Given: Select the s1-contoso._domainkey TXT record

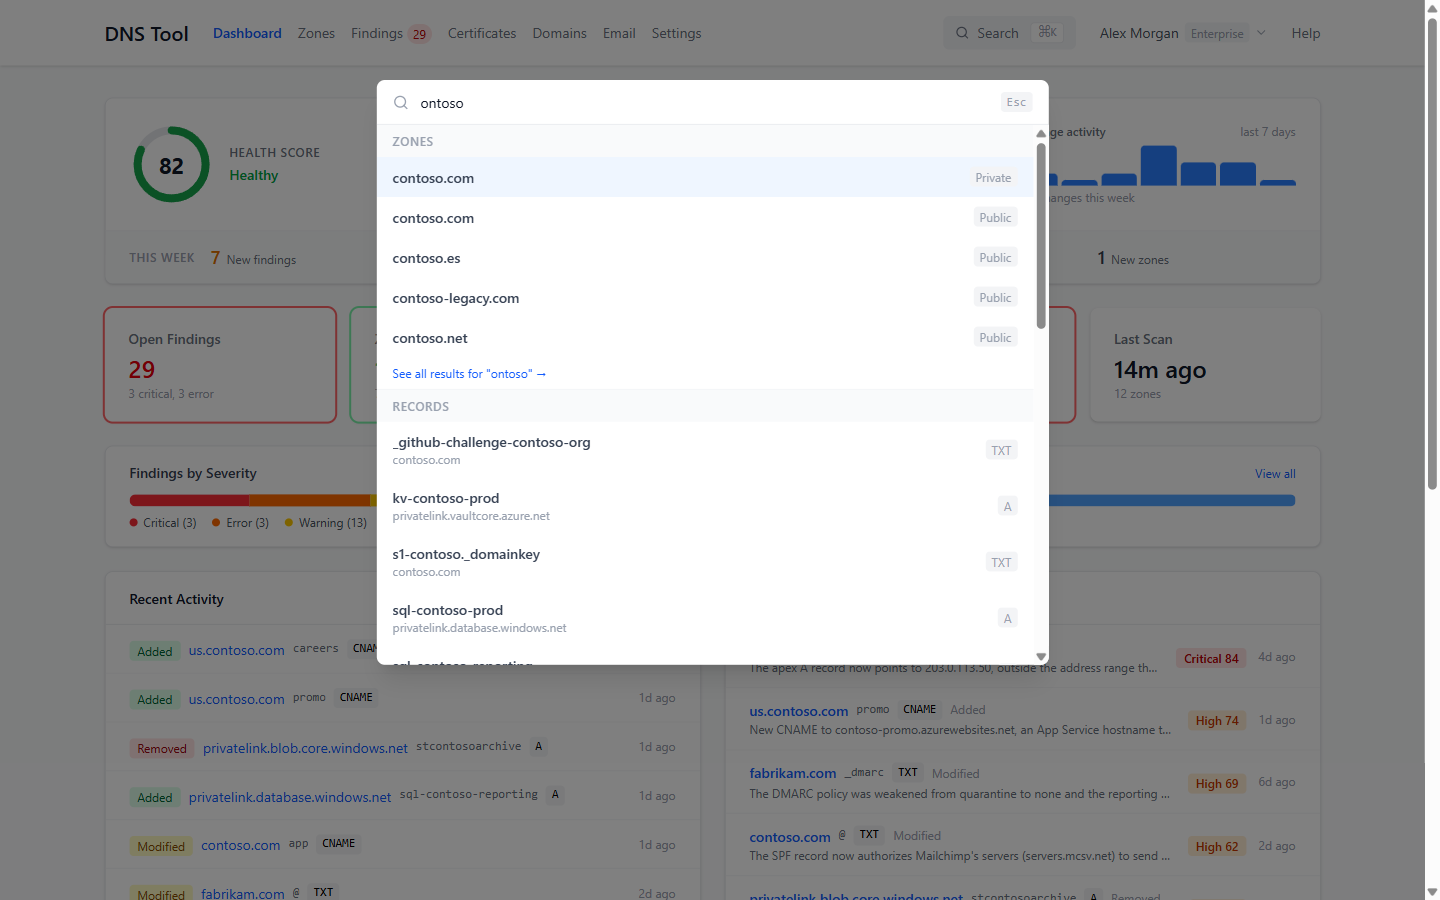Looking at the screenshot, I should pyautogui.click(x=705, y=562).
